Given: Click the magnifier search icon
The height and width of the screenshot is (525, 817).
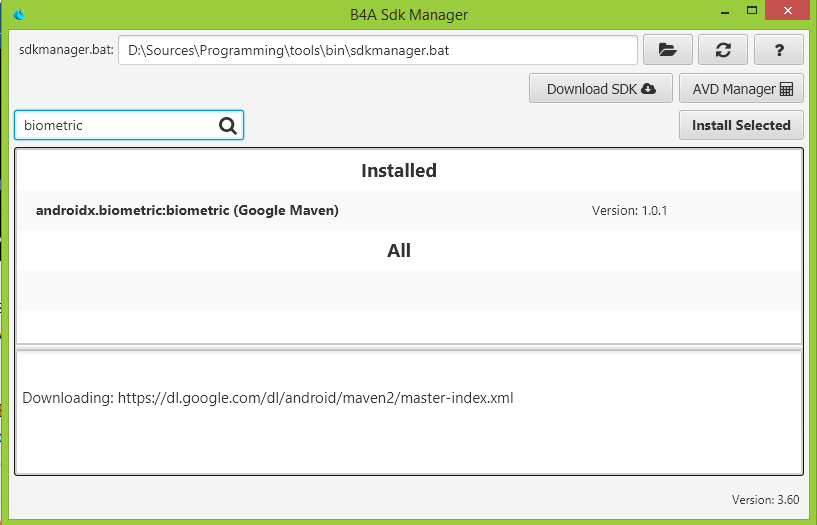Looking at the screenshot, I should click(228, 125).
